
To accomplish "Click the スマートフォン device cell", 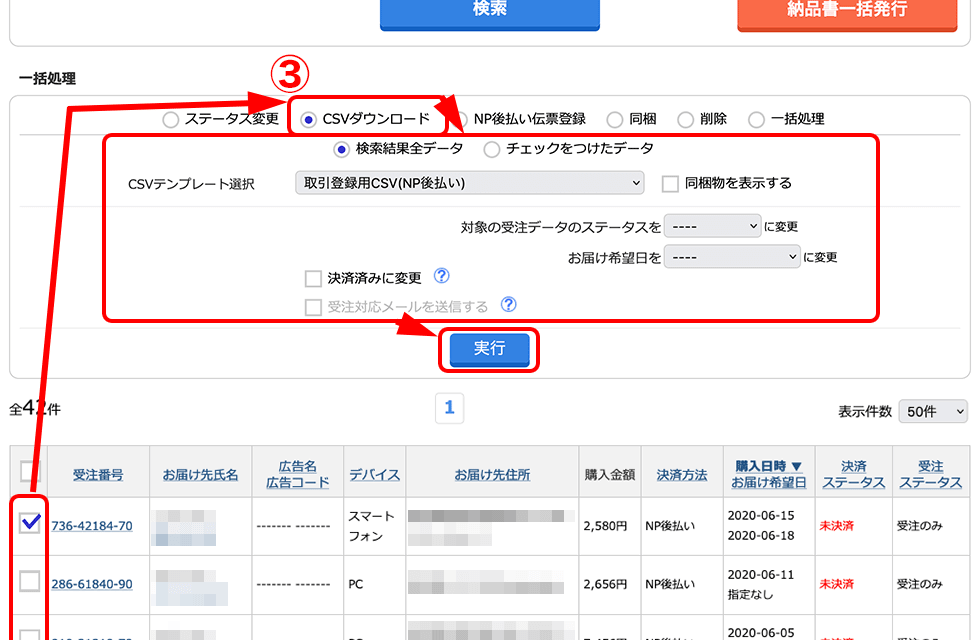I will click(372, 526).
